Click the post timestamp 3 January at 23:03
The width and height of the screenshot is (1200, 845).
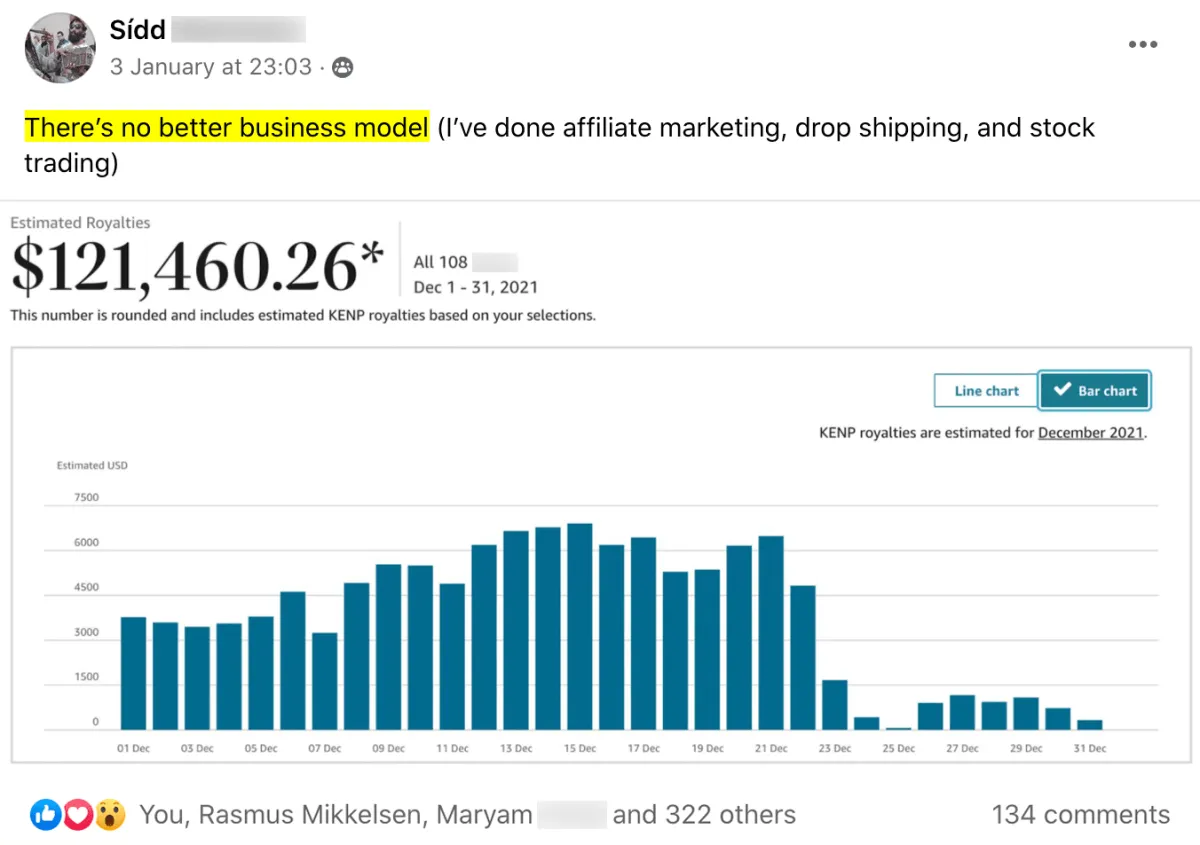pyautogui.click(x=211, y=68)
